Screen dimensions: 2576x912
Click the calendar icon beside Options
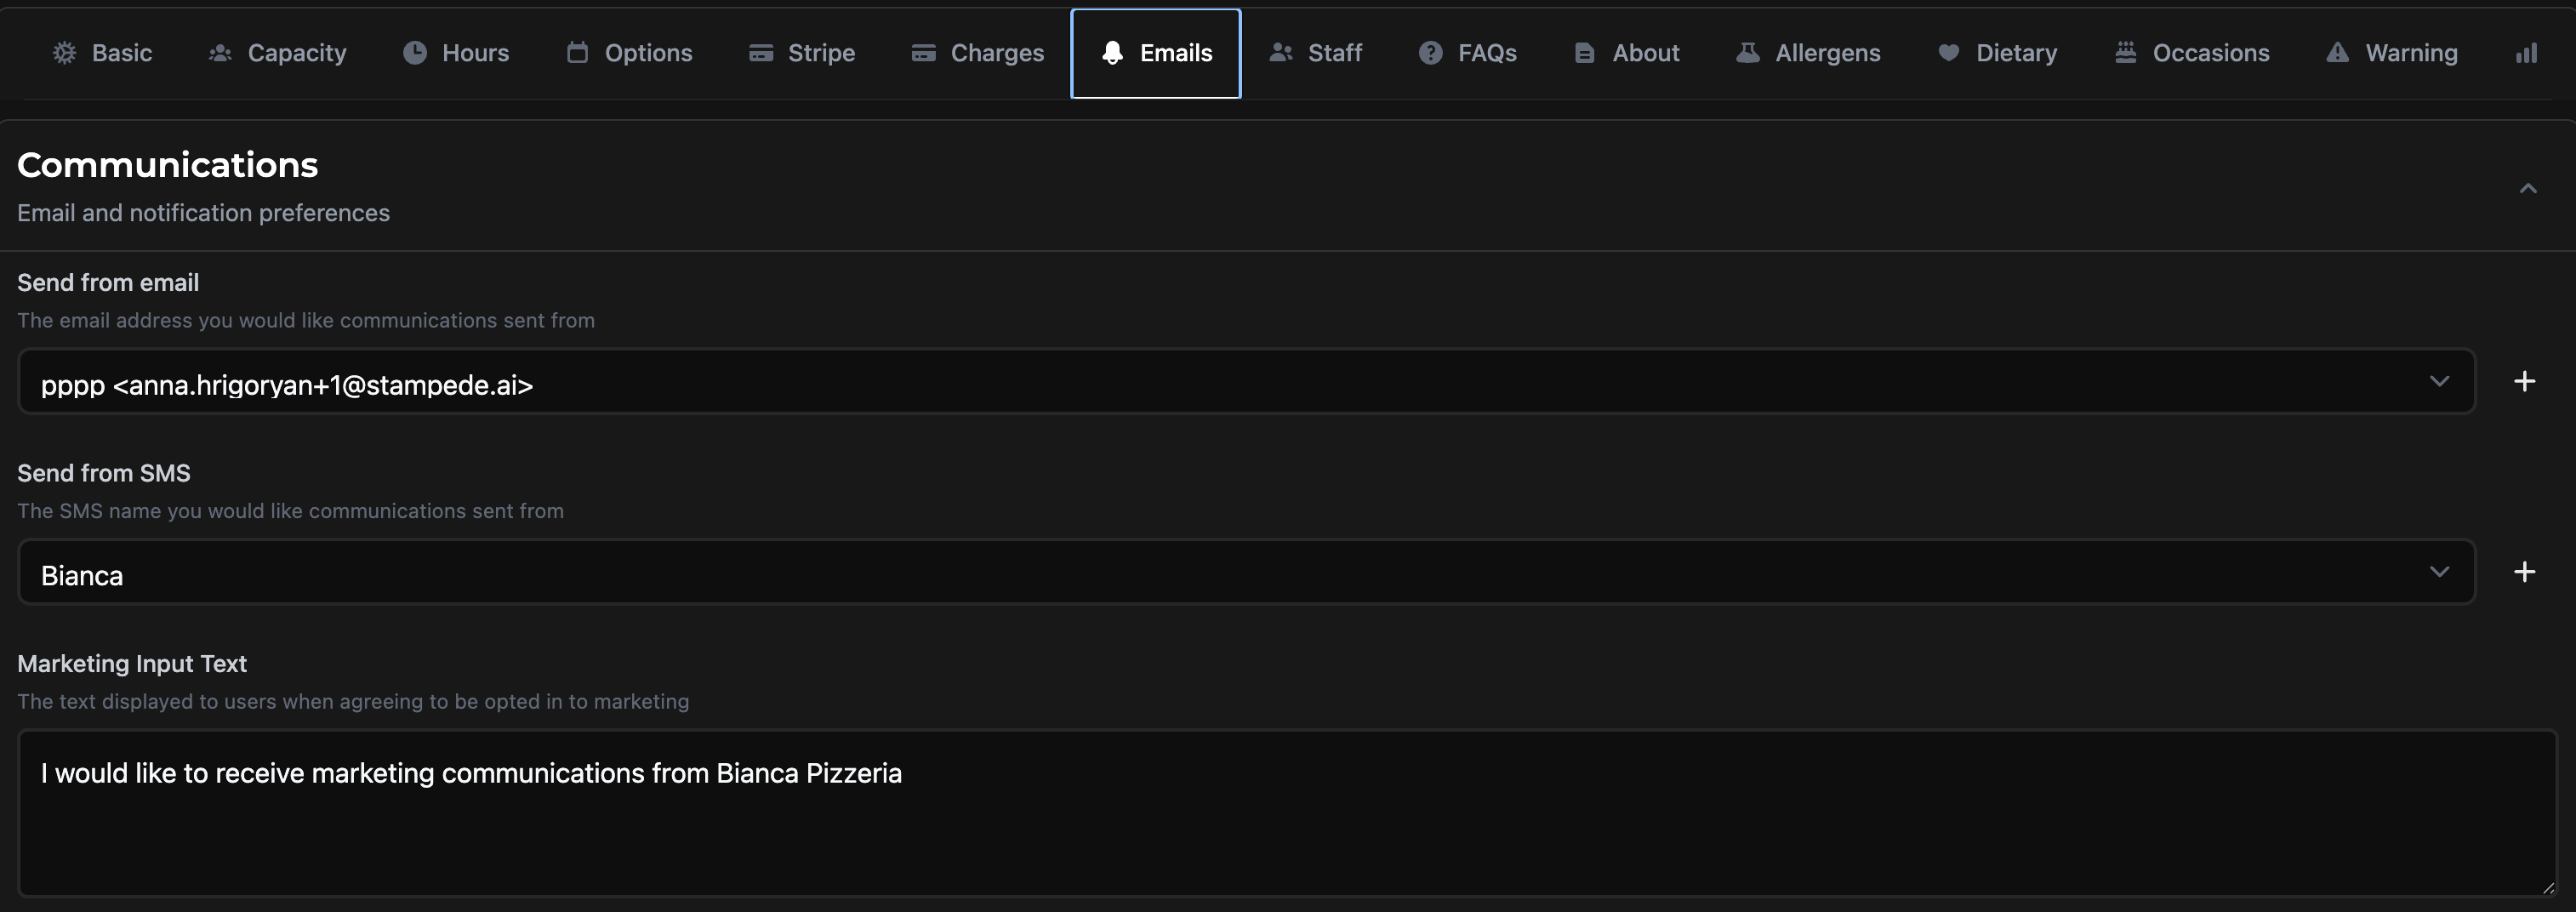(x=577, y=53)
